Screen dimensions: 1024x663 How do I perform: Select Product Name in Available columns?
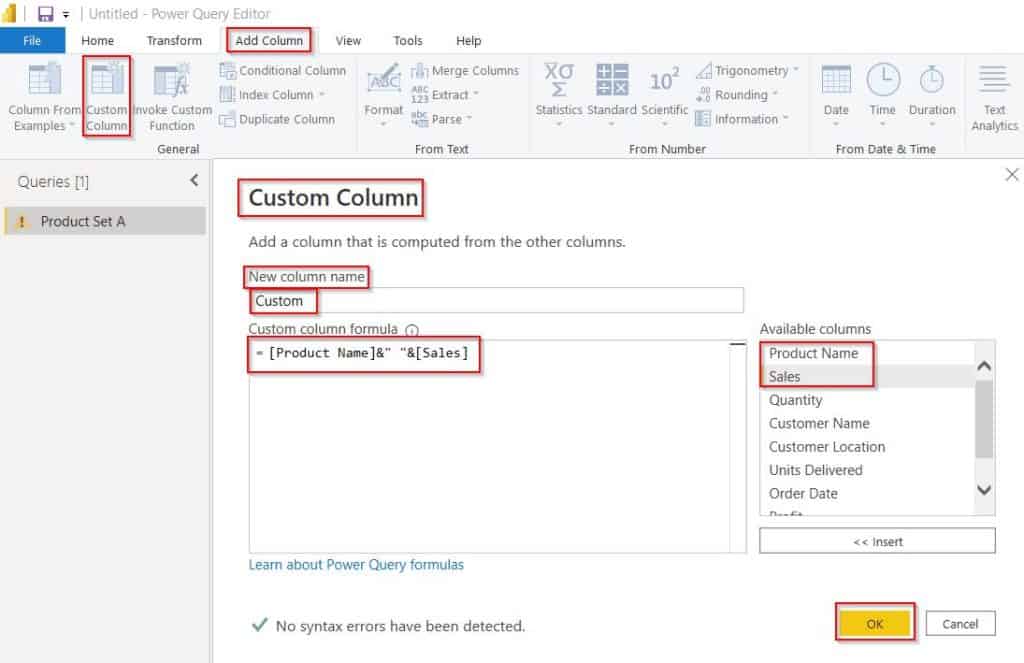[867, 353]
